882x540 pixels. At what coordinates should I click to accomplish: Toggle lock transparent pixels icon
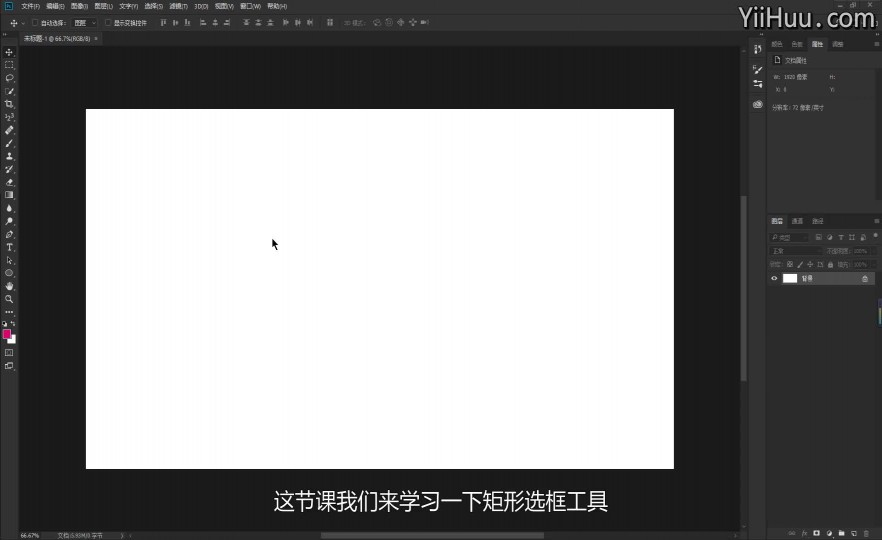pos(790,264)
